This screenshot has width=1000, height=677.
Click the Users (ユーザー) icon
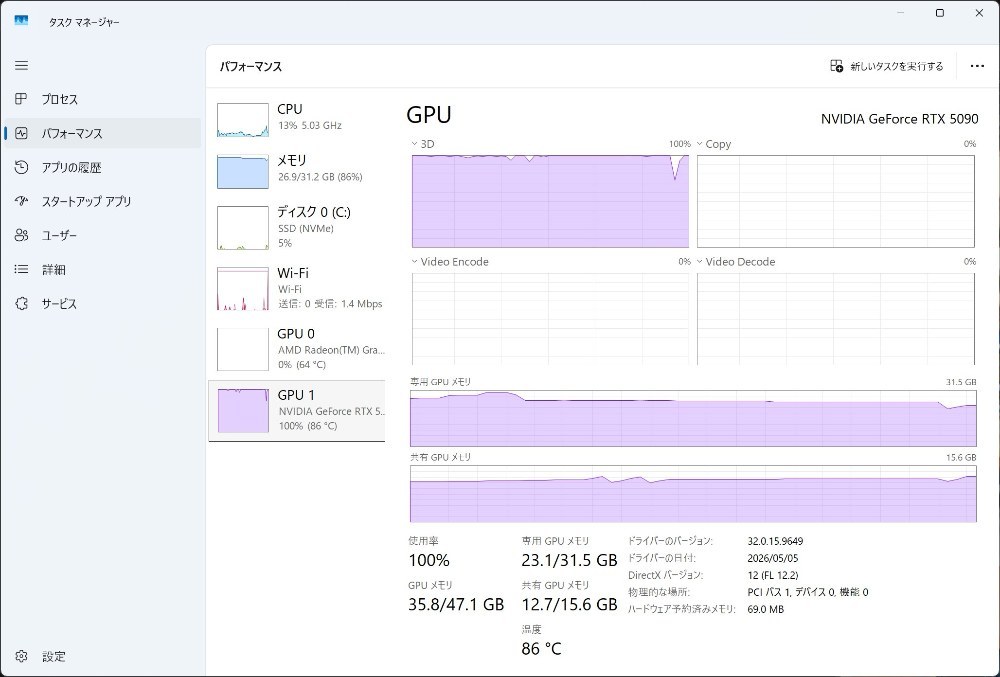(21, 235)
